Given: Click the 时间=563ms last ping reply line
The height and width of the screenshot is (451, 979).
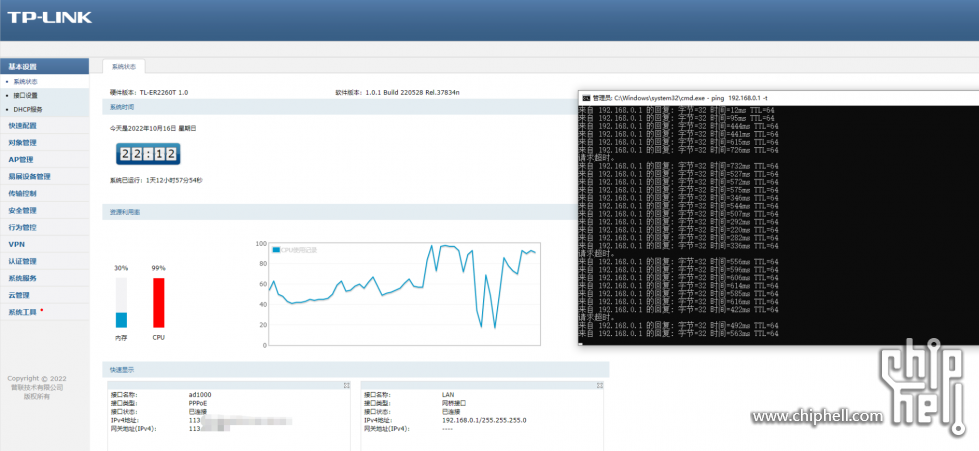Looking at the screenshot, I should coord(679,334).
